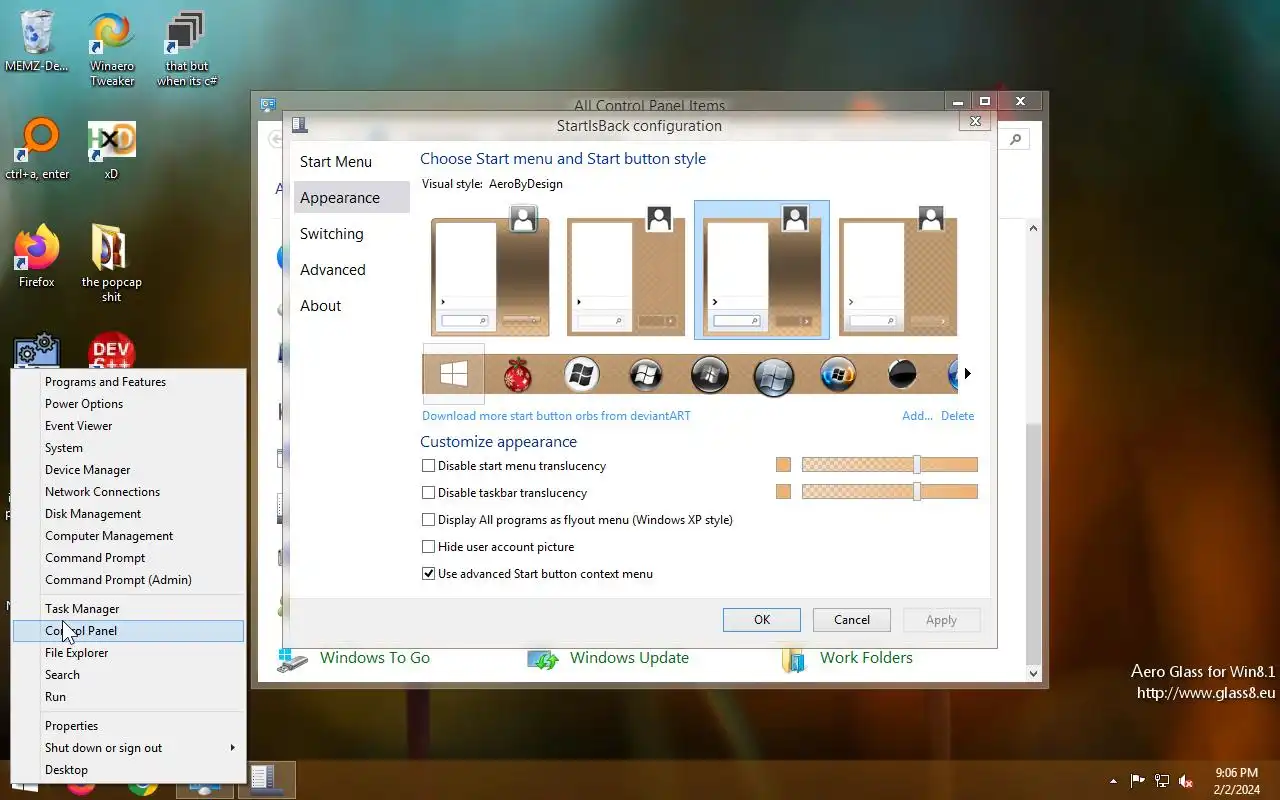The image size is (1280, 800).
Task: Click Delete link for start orbs
Action: click(957, 416)
